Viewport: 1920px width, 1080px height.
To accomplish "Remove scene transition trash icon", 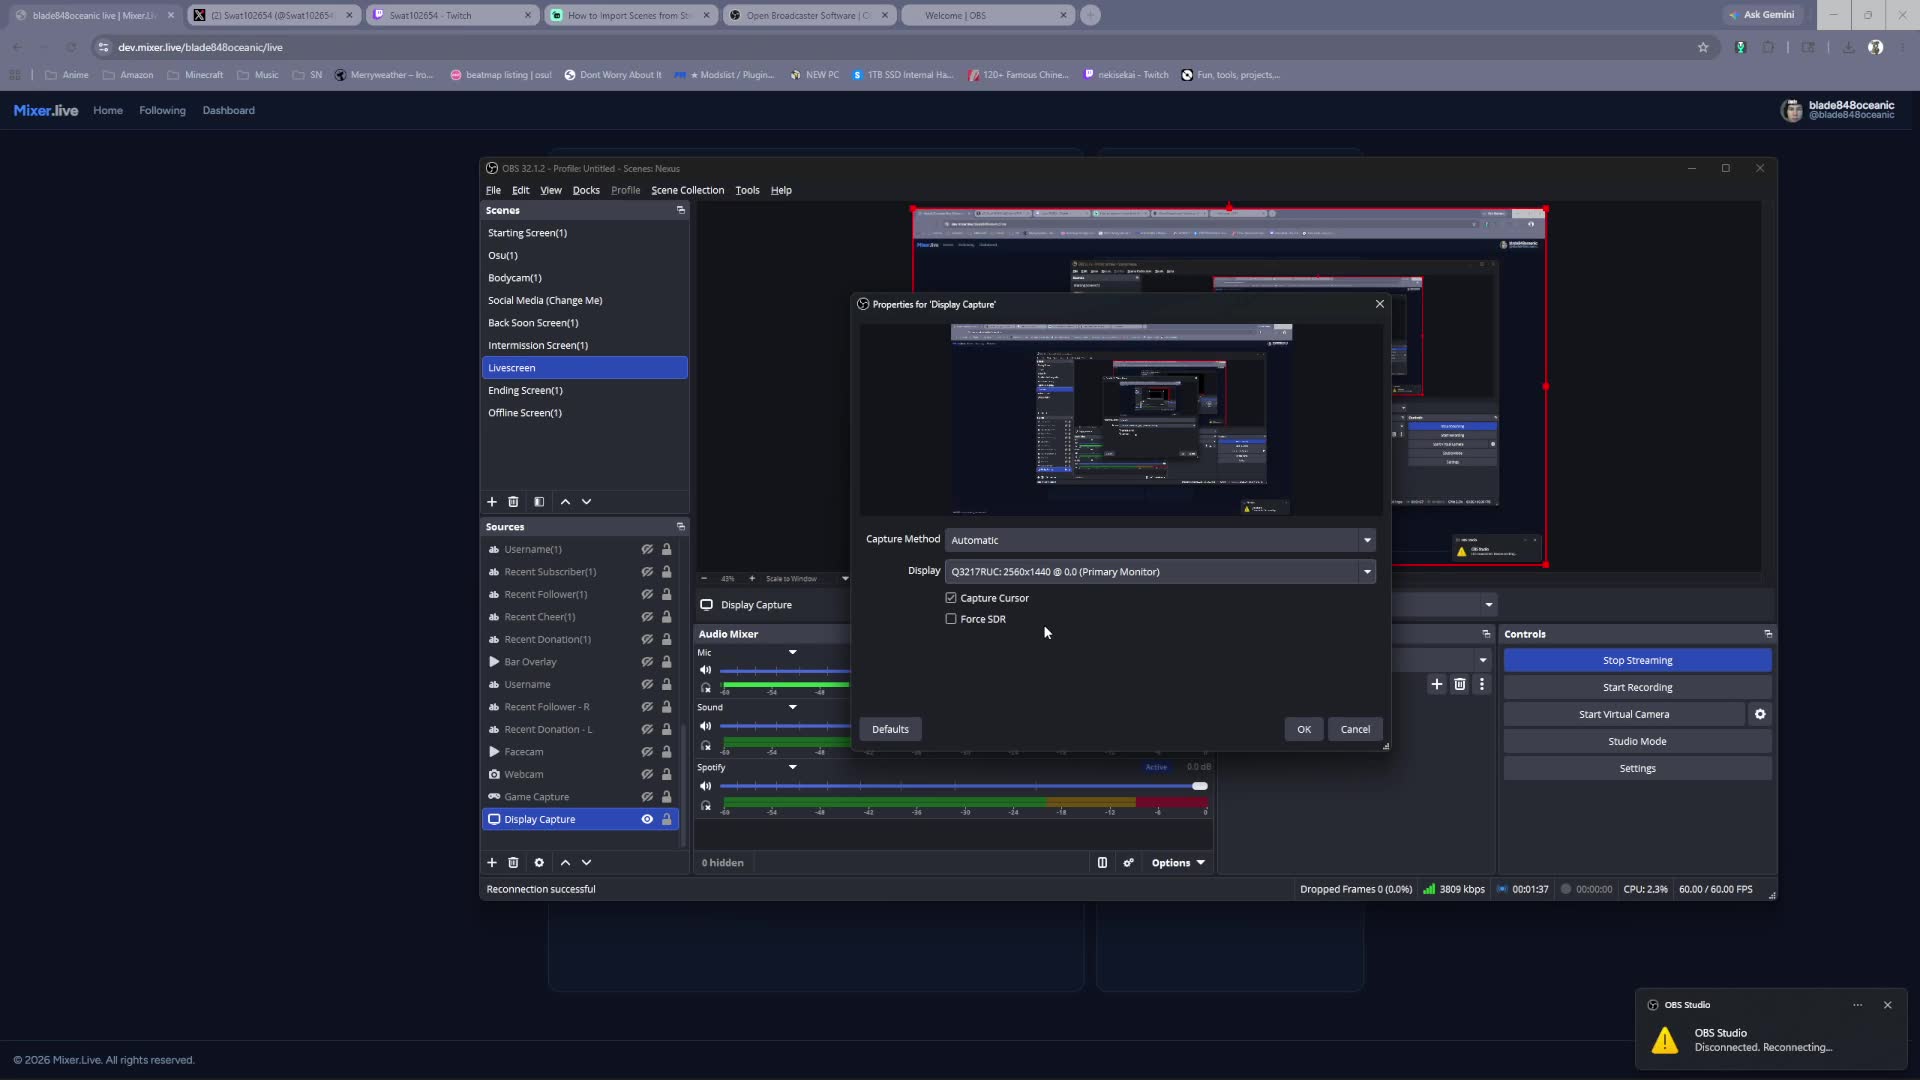I will pyautogui.click(x=1460, y=684).
